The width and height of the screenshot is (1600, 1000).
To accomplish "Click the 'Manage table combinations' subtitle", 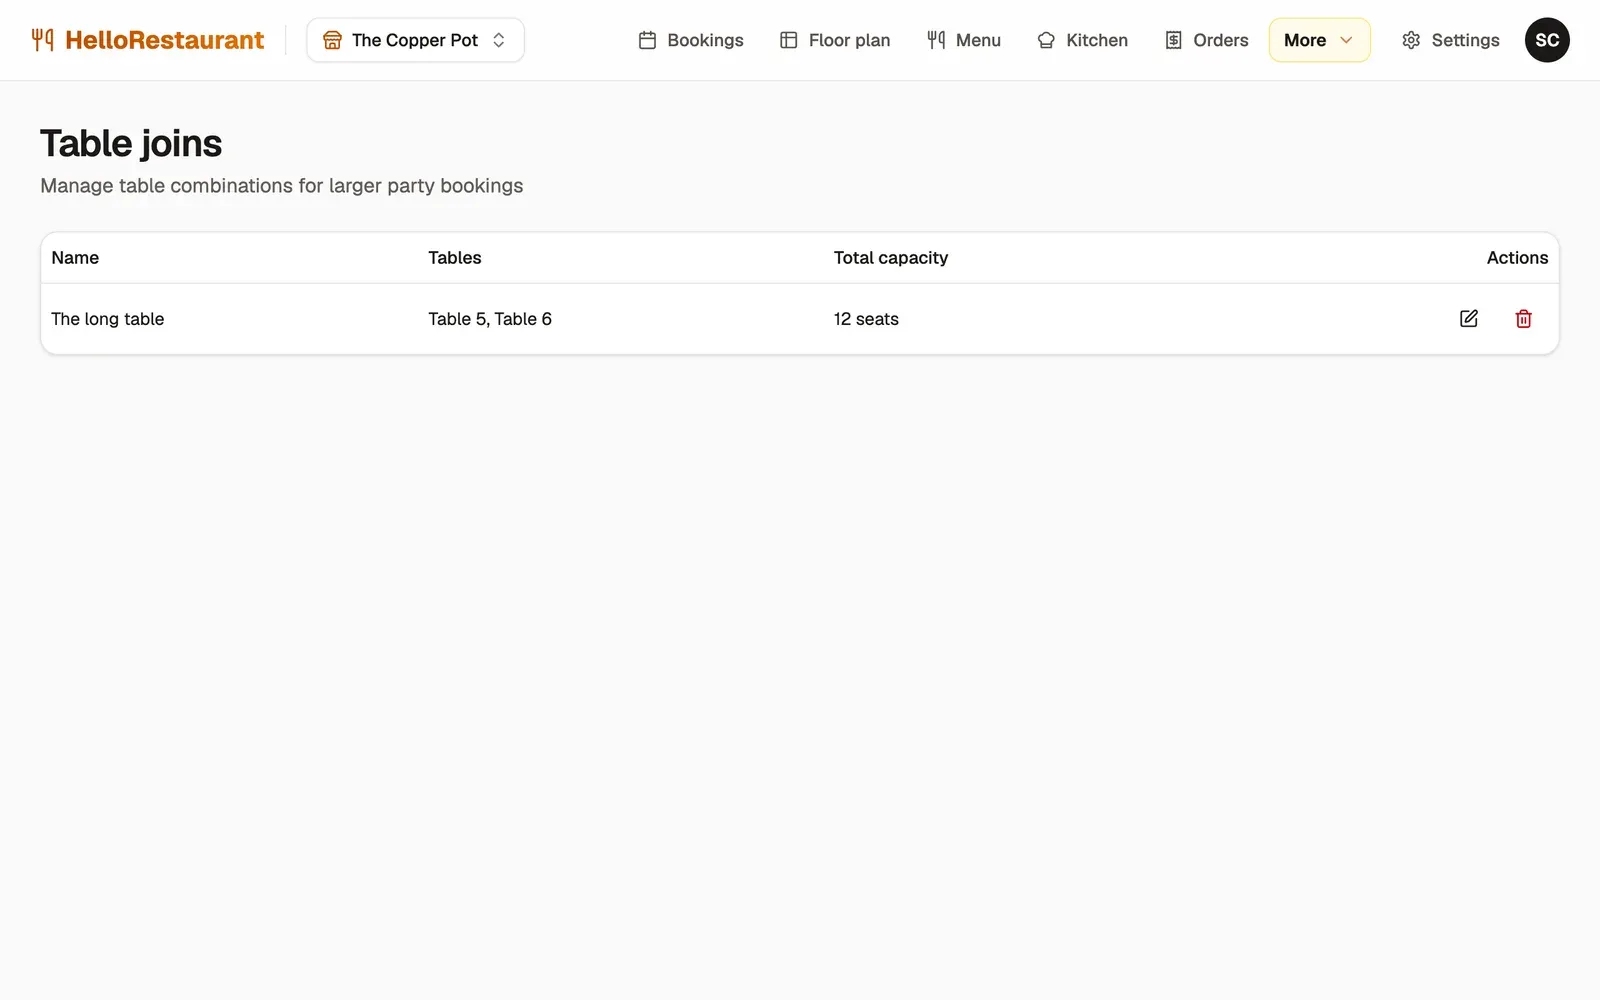I will (282, 186).
